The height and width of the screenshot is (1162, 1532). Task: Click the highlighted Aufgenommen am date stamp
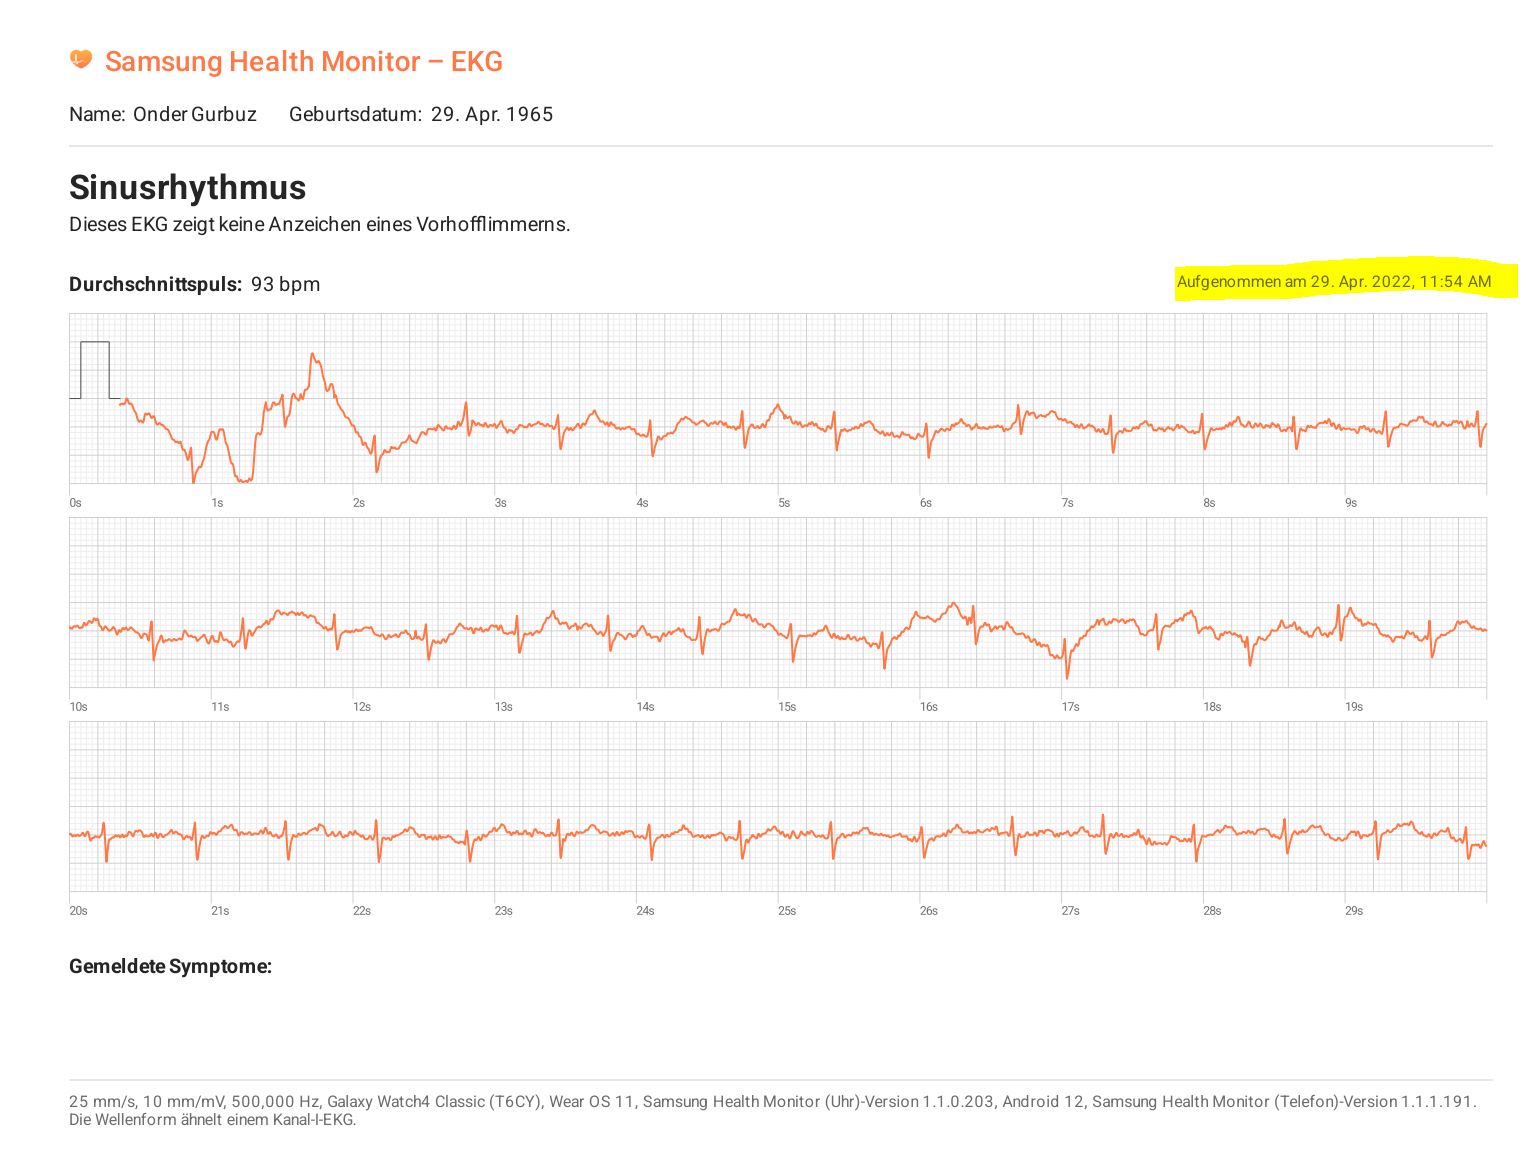[1334, 282]
